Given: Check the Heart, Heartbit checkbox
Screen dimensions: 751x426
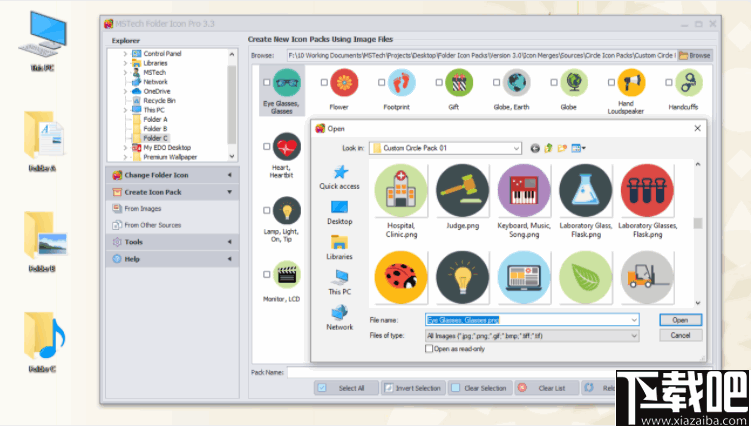Looking at the screenshot, I should 267,147.
